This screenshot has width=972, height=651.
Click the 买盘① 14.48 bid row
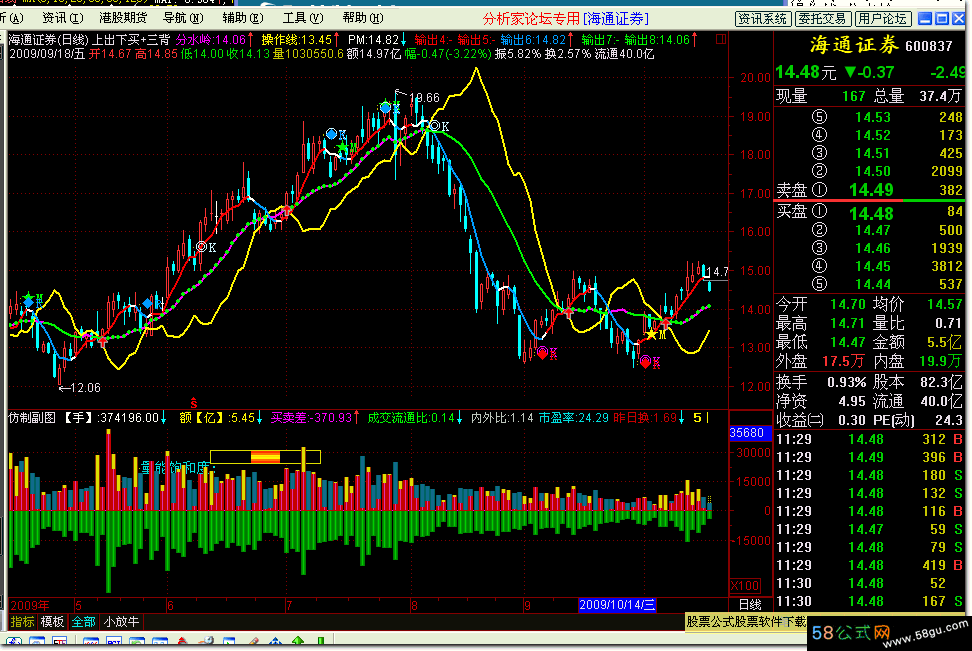click(870, 213)
